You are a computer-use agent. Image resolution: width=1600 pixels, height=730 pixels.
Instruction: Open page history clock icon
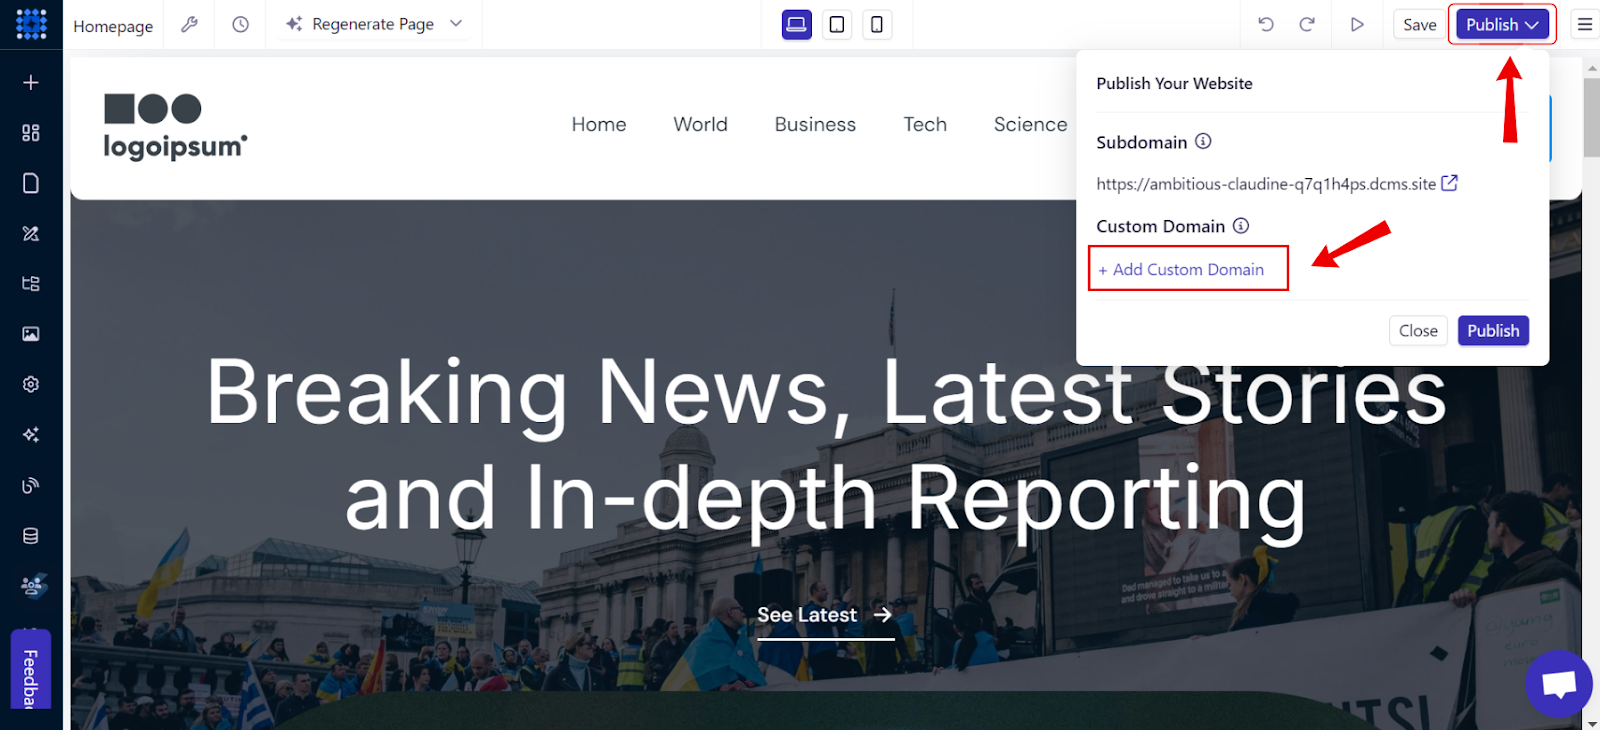coord(240,24)
